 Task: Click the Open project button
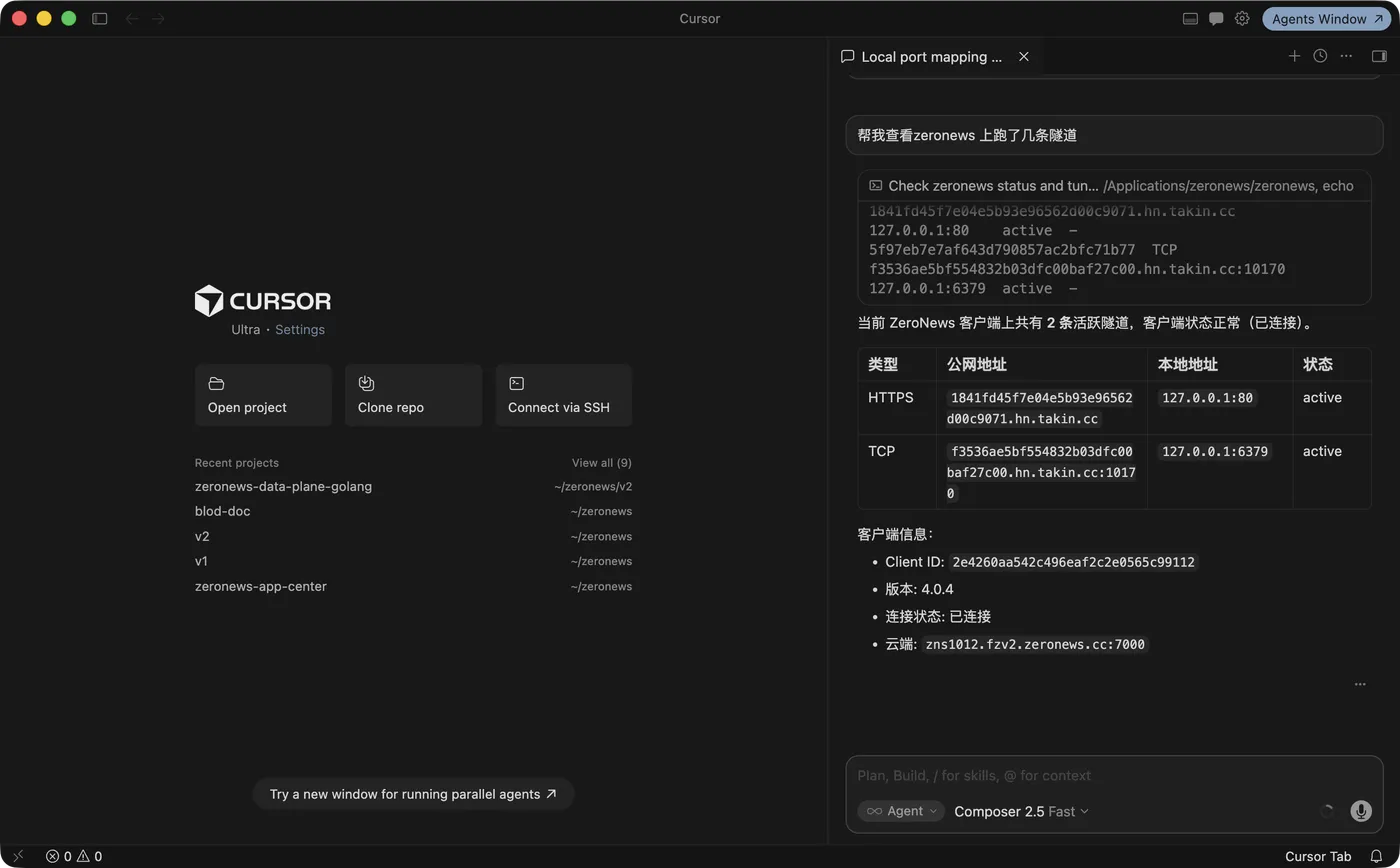click(x=263, y=395)
